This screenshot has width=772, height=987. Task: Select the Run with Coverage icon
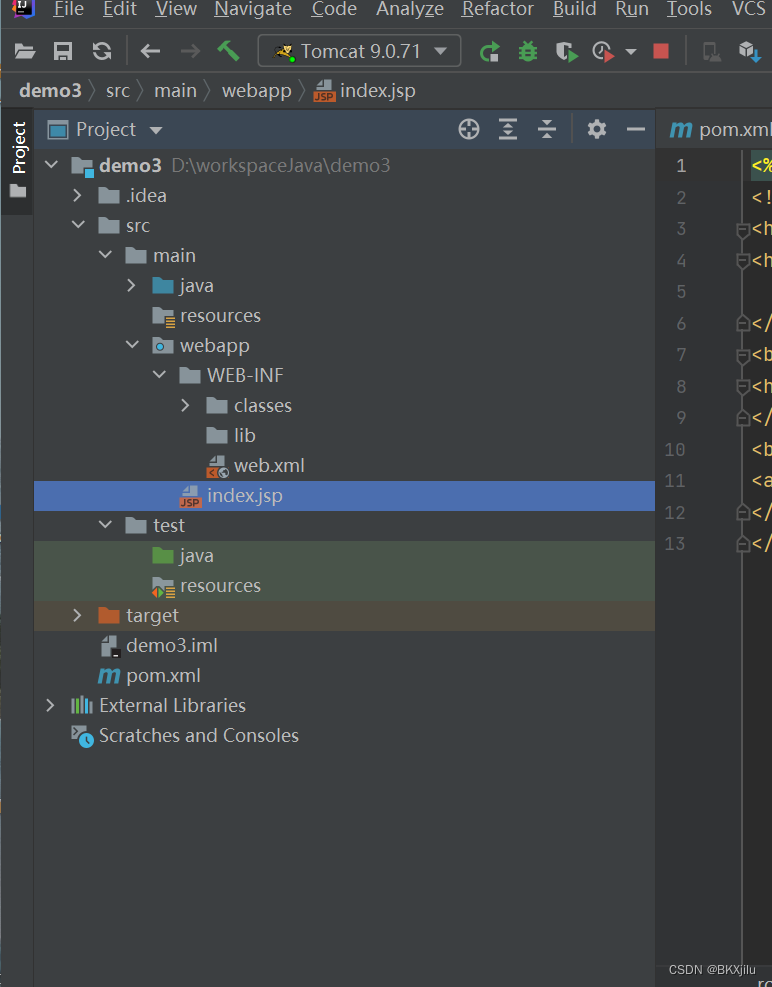coord(567,50)
